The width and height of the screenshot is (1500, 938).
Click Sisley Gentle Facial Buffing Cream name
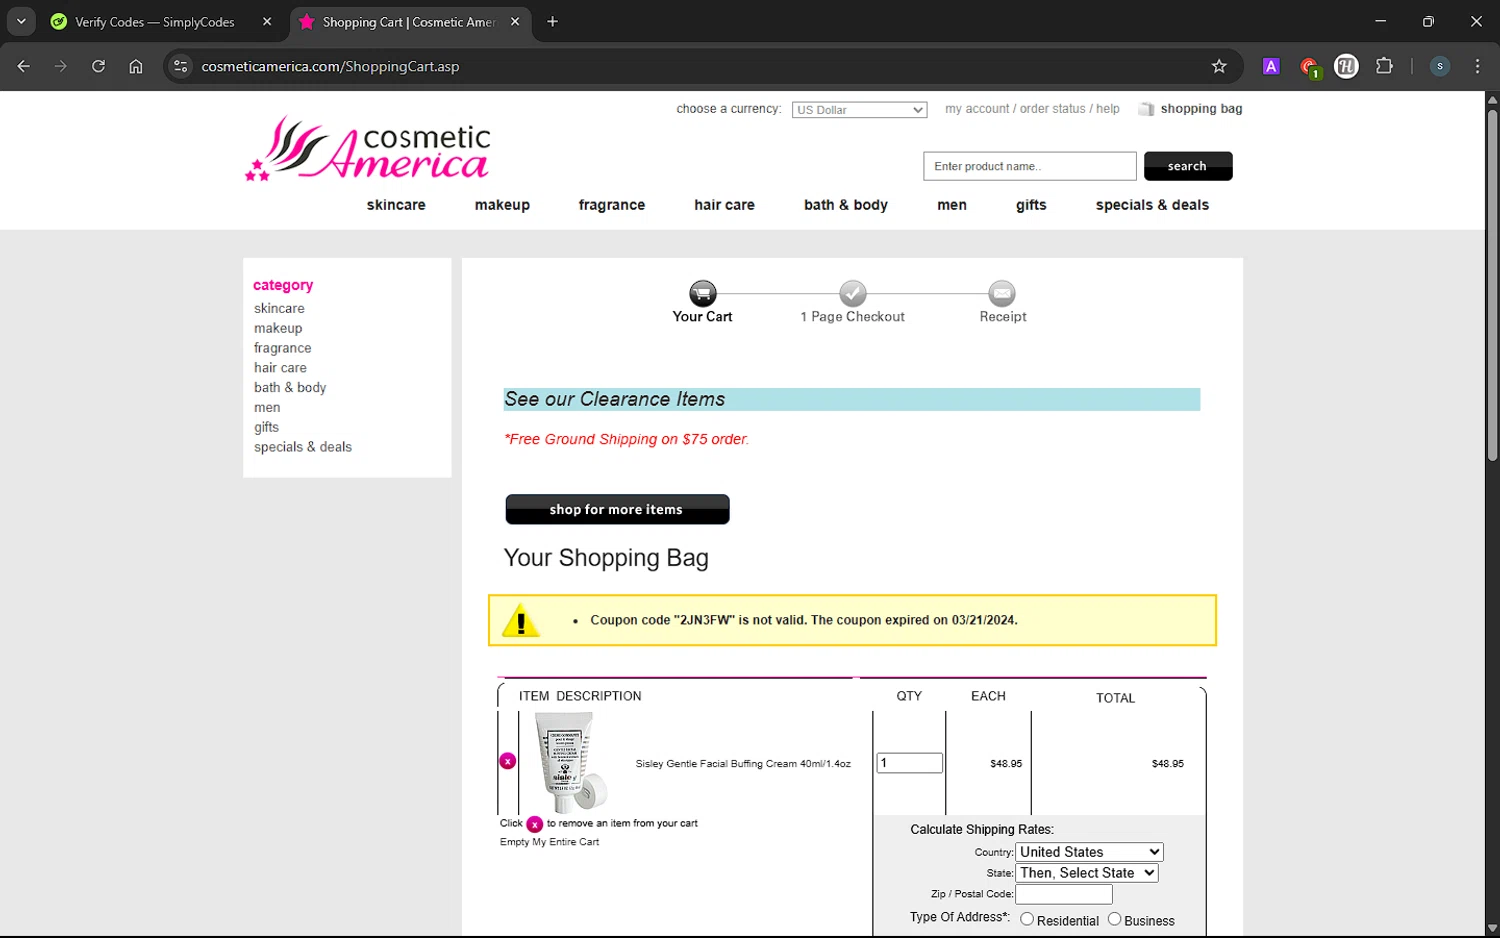(x=743, y=763)
